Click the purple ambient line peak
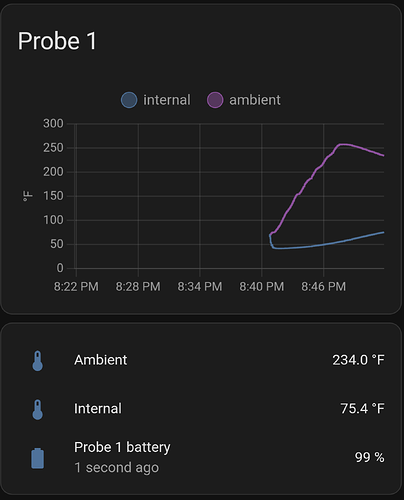The image size is (404, 500). click(343, 145)
